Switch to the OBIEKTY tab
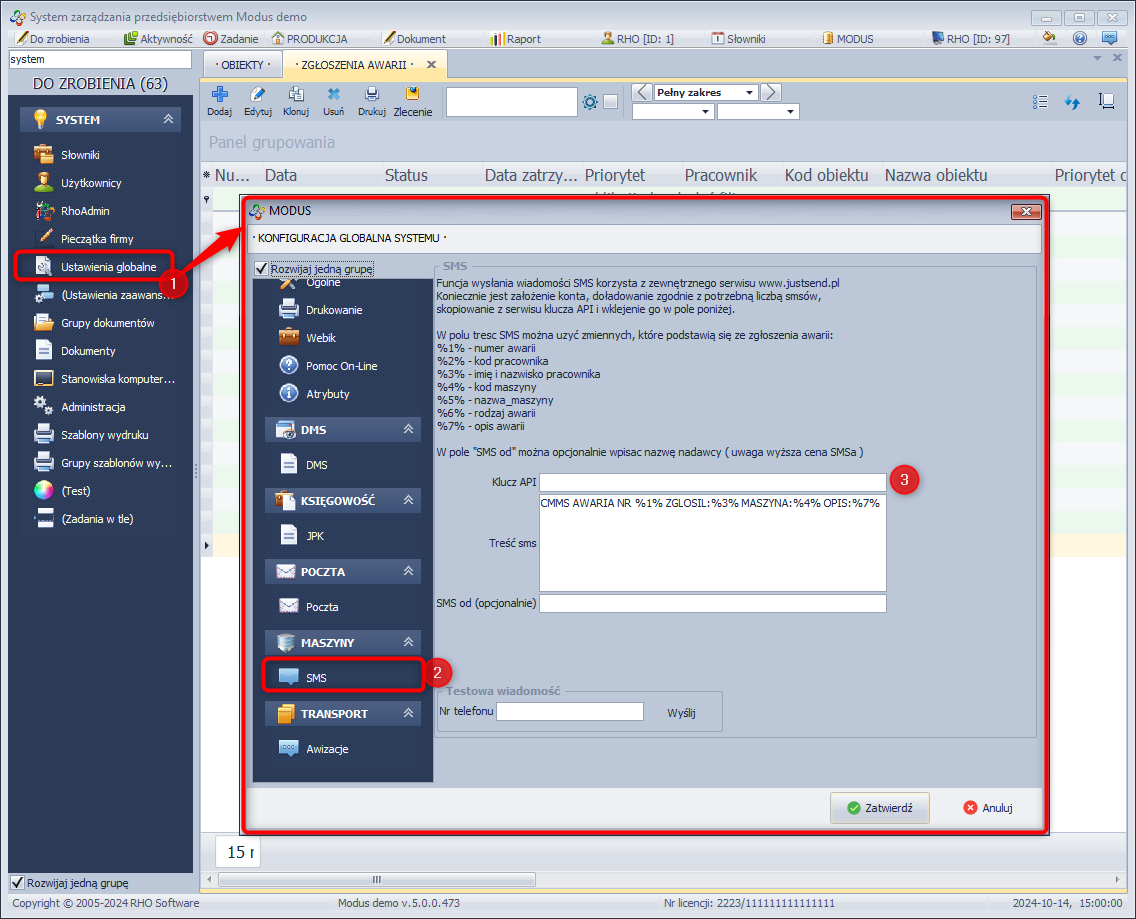Image resolution: width=1136 pixels, height=919 pixels. click(x=241, y=65)
